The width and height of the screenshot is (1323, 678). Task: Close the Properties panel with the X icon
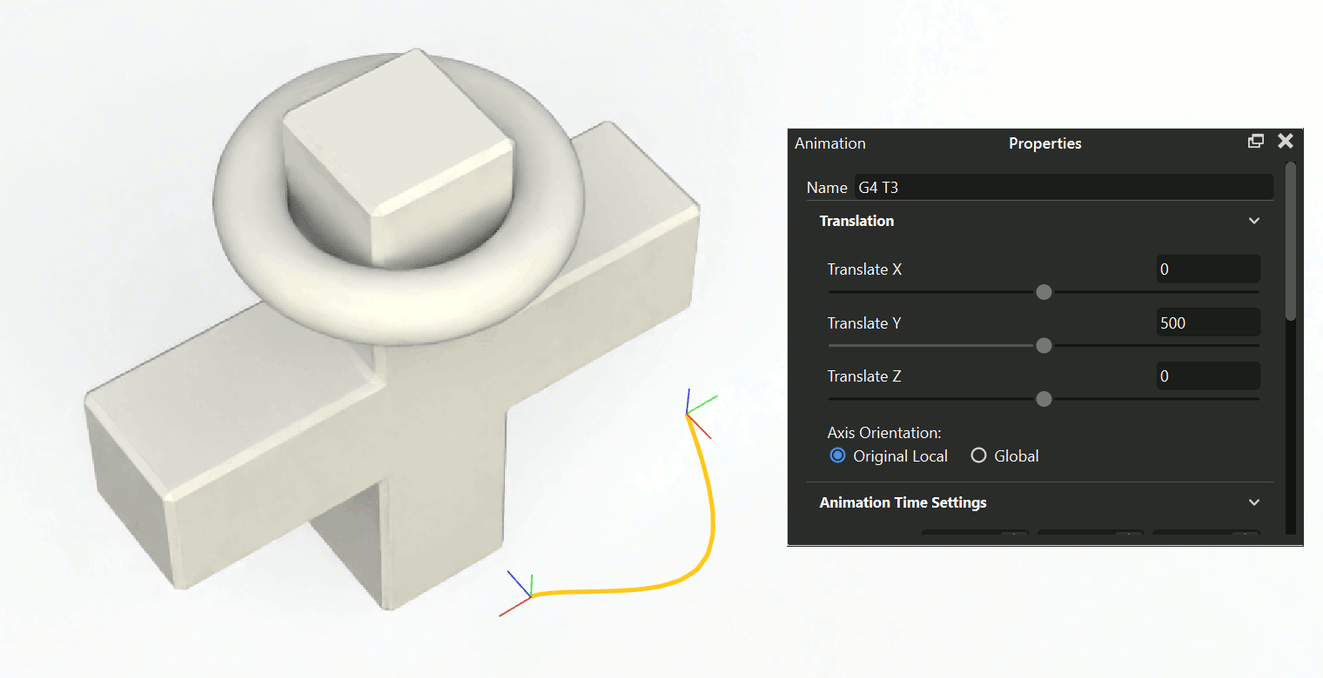[1286, 141]
